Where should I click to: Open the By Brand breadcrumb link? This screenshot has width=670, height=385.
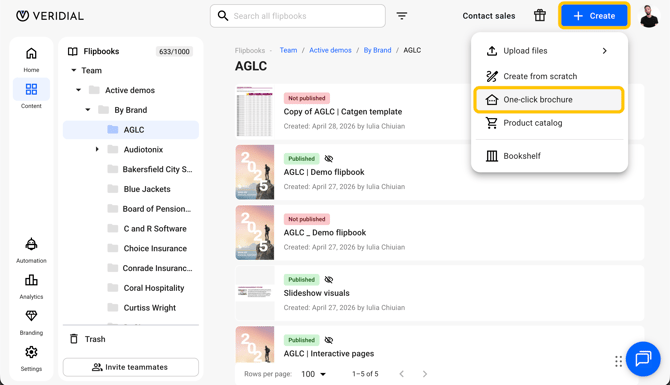(377, 50)
